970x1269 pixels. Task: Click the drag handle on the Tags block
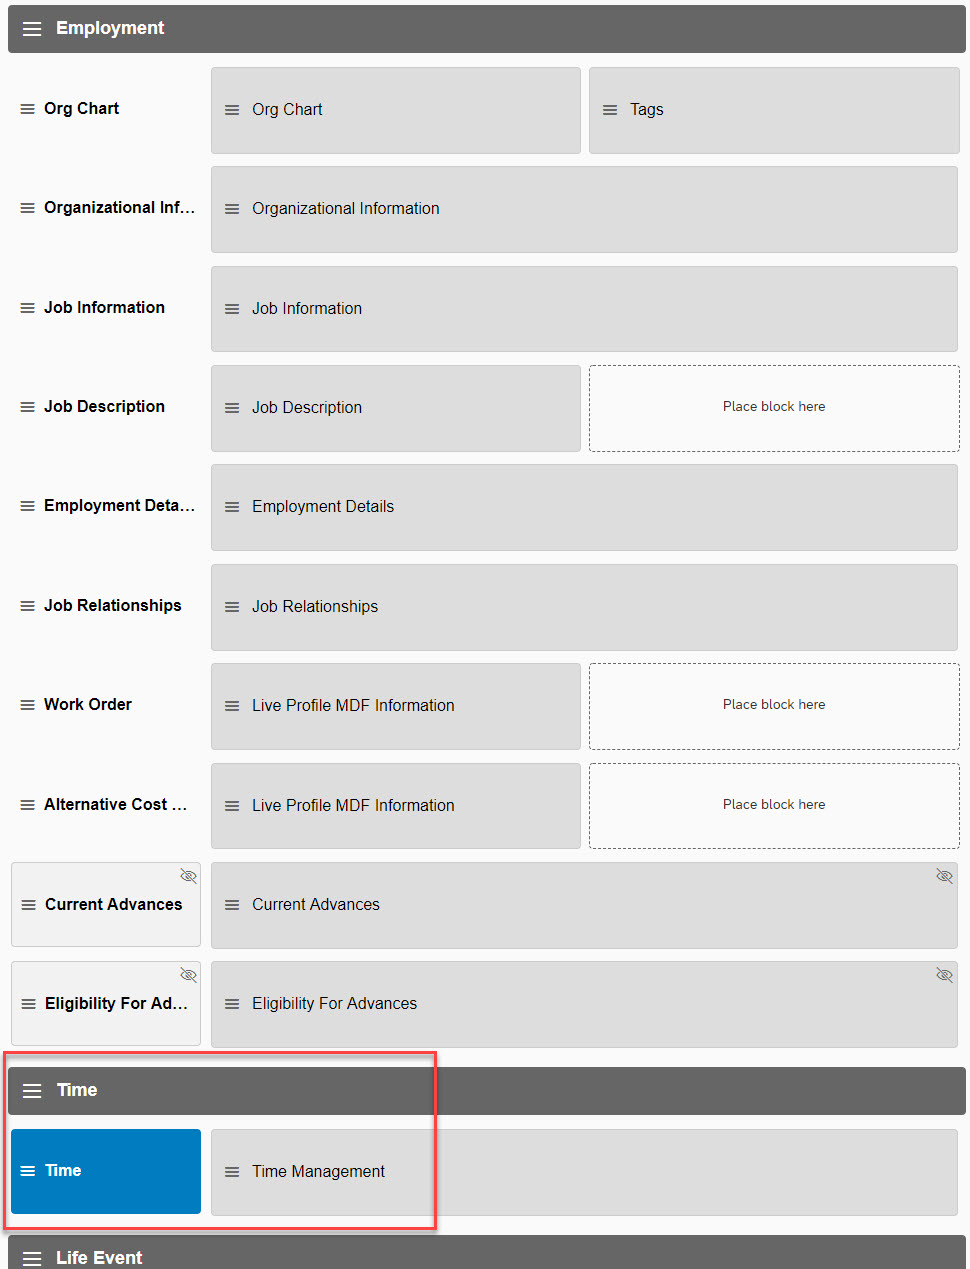pos(610,110)
